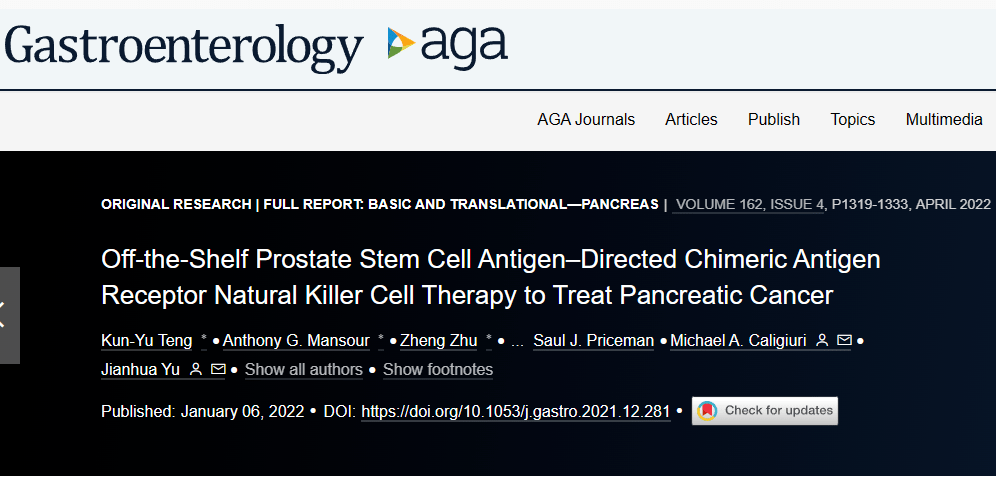Click the AGA logo in the header
Screen dimensions: 996x485
coord(448,45)
